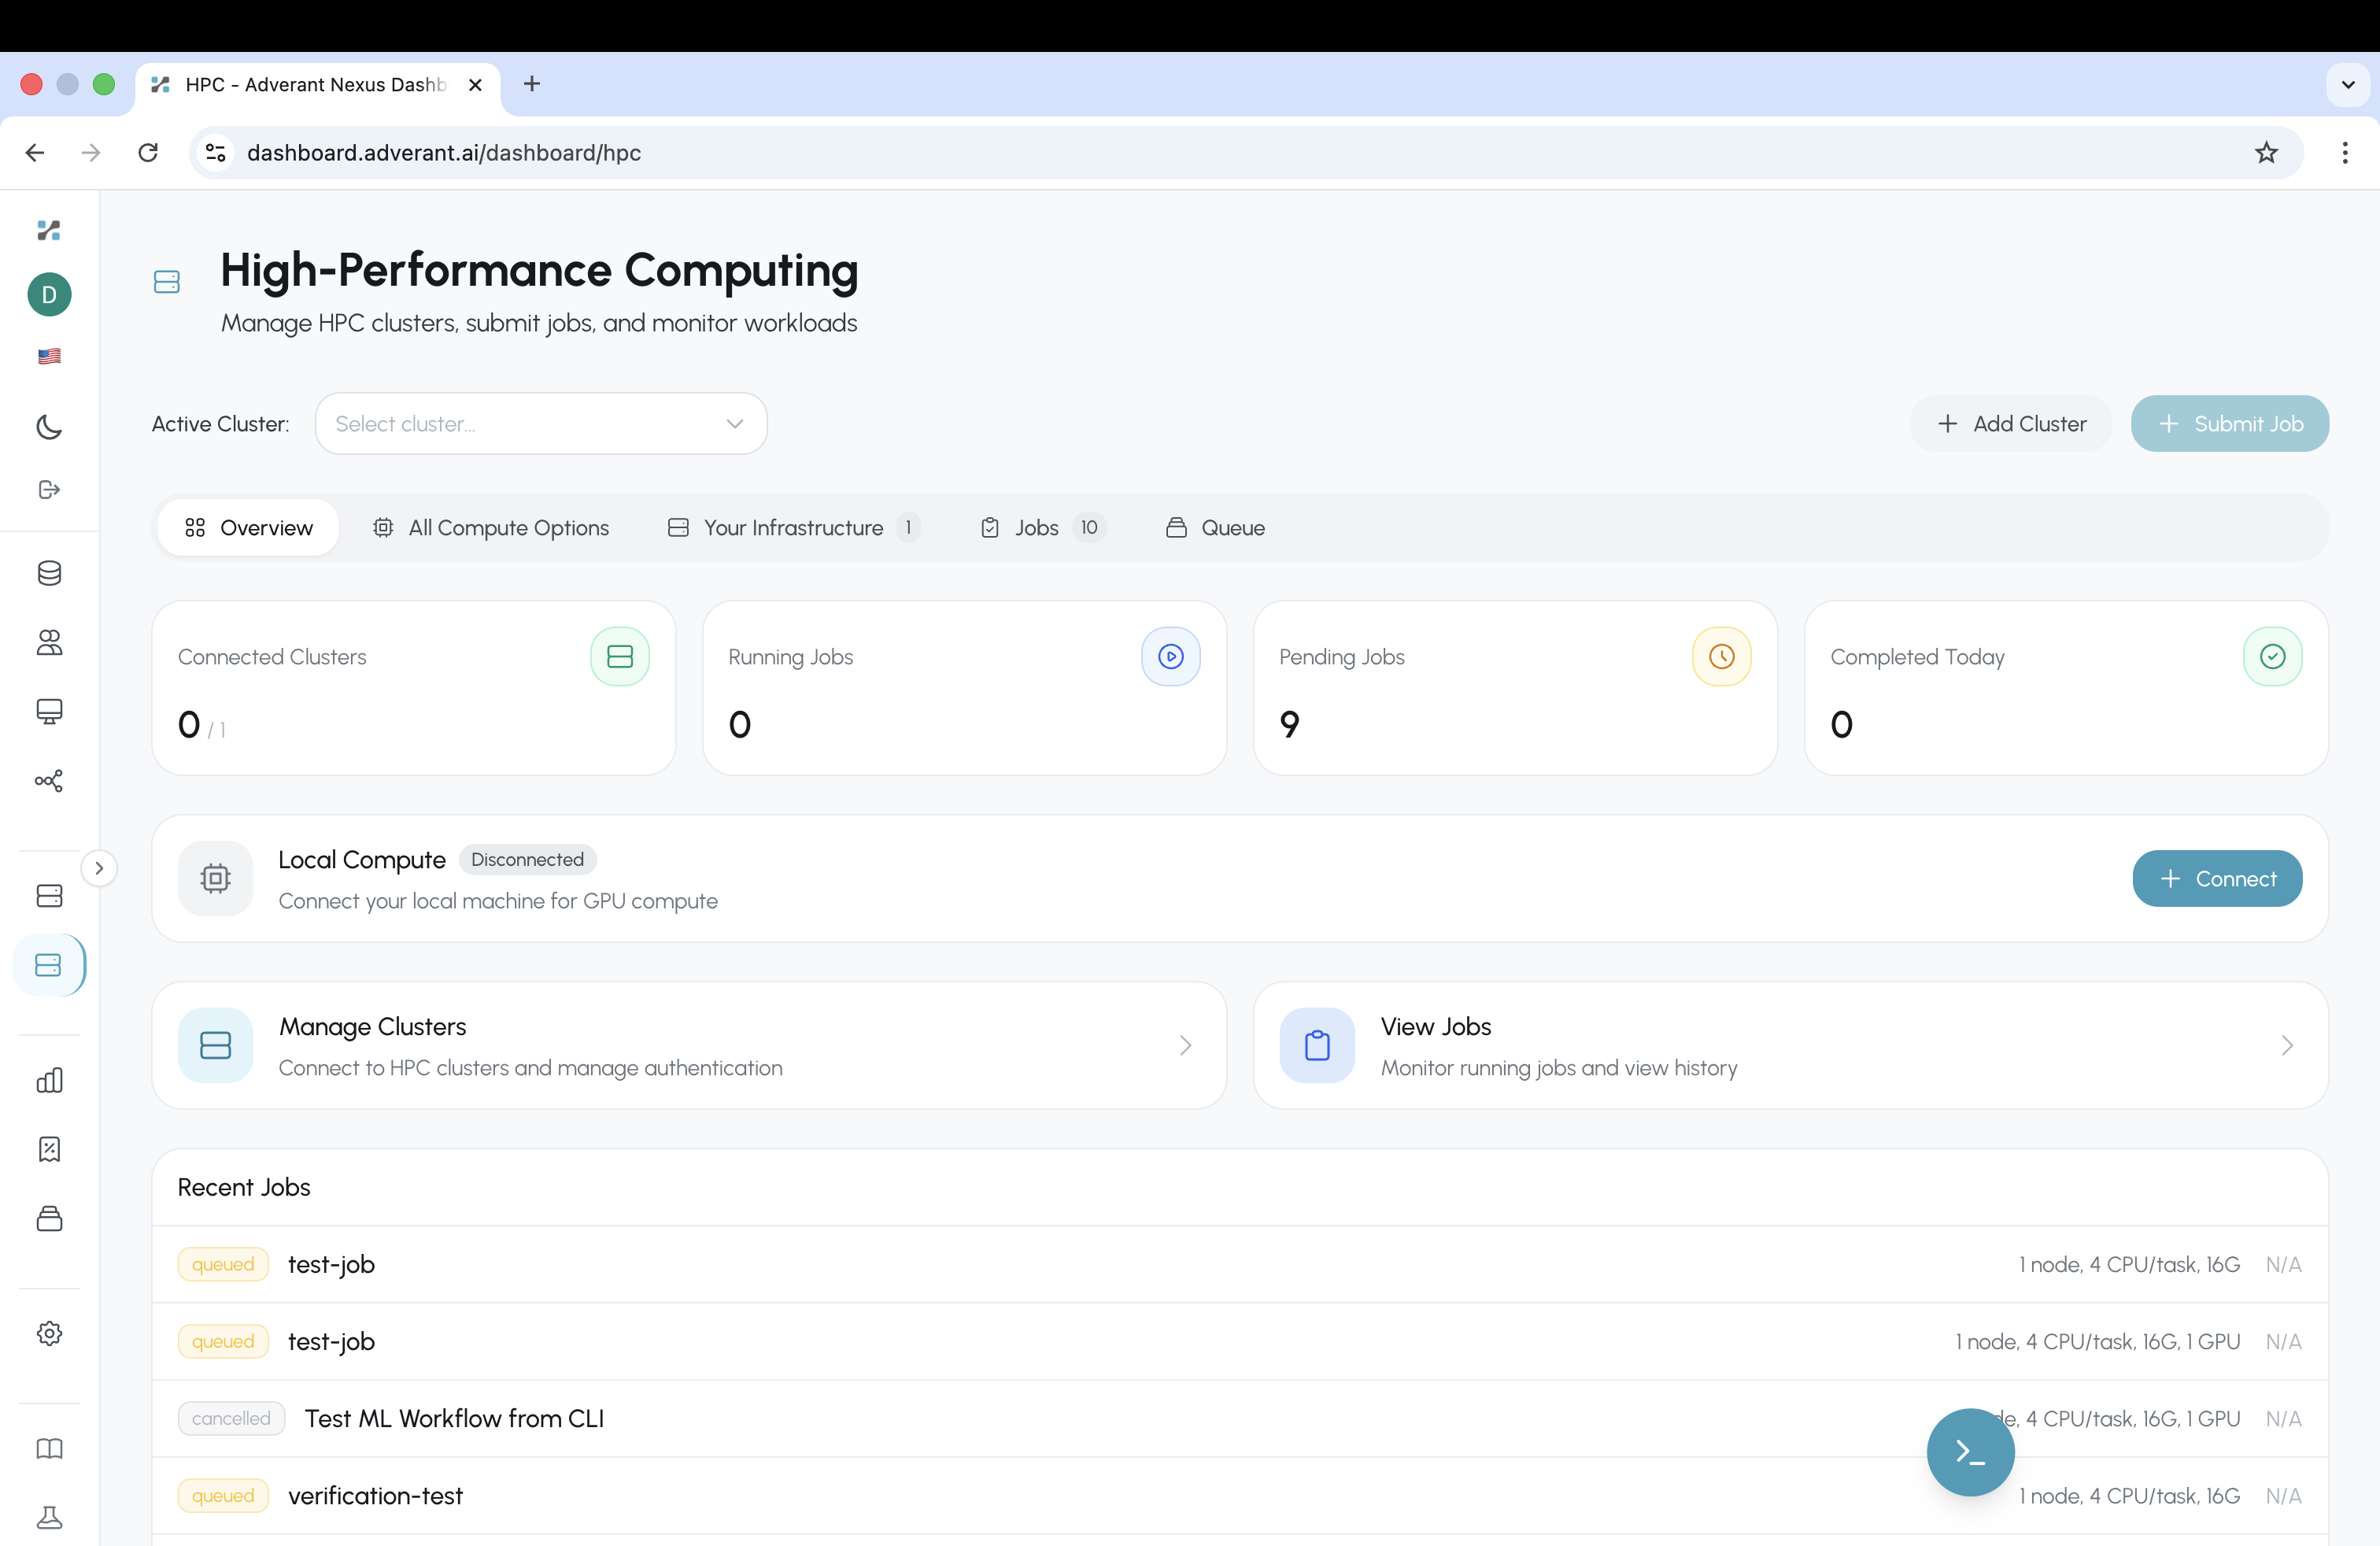The height and width of the screenshot is (1546, 2380).
Task: Open the database section in the sidebar
Action: (48, 573)
